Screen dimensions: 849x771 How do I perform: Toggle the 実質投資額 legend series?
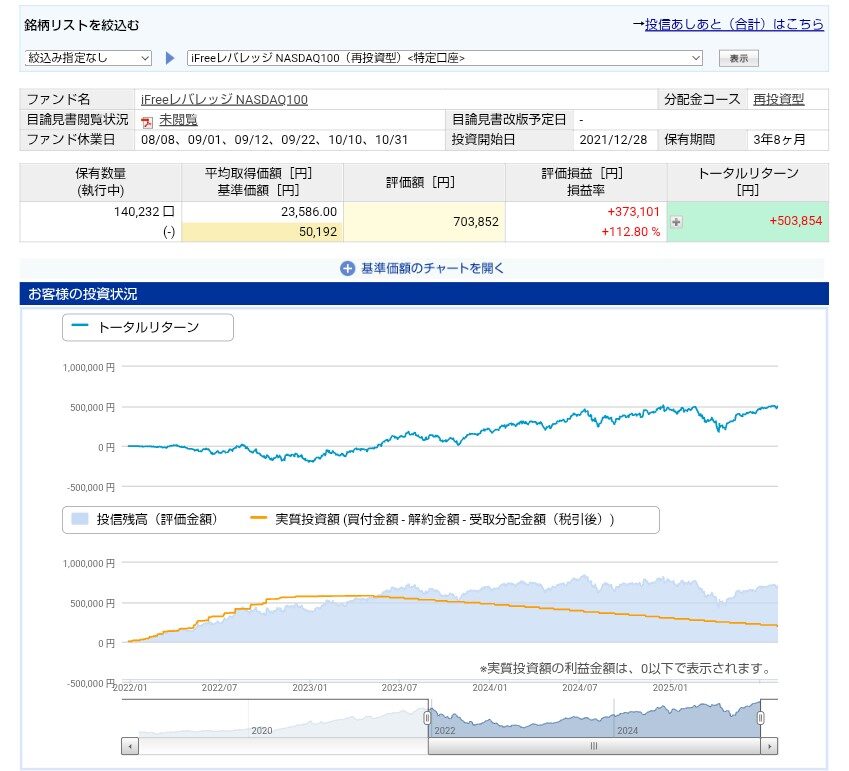[433, 519]
